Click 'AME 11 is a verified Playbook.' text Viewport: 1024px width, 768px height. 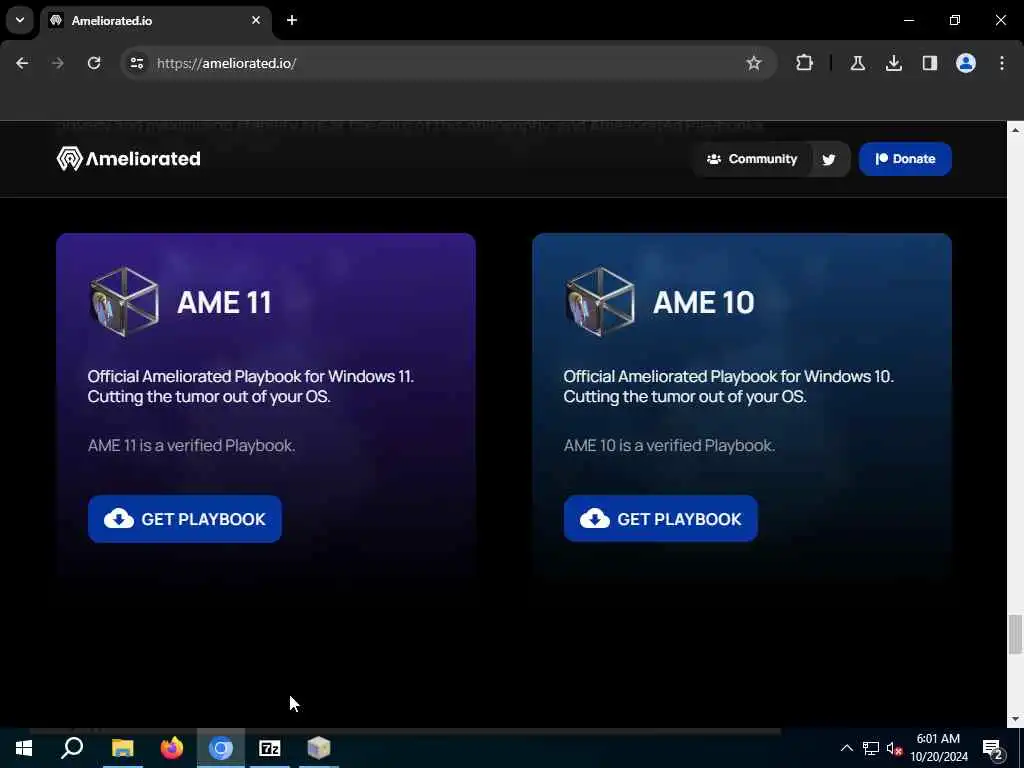point(191,445)
